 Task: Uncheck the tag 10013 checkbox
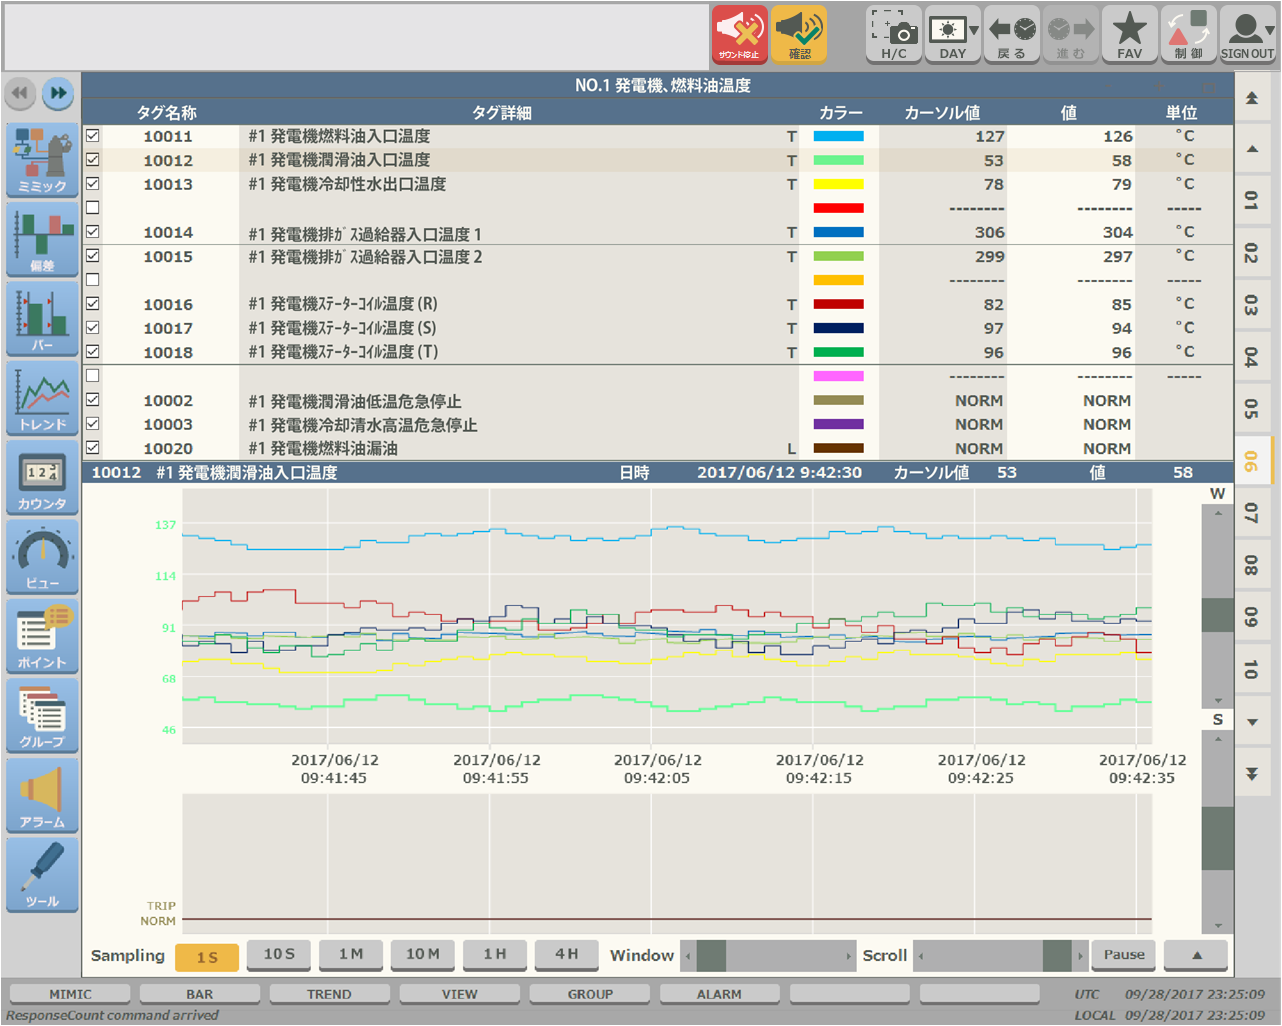(92, 184)
